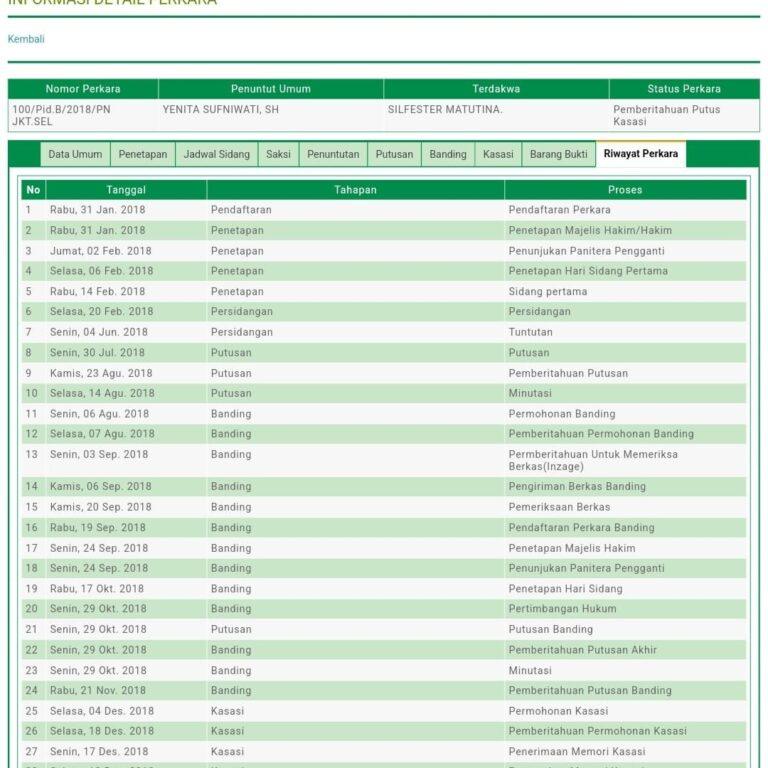Viewport: 768px width, 768px height.
Task: Open the Barang Bukti tab
Action: point(558,155)
